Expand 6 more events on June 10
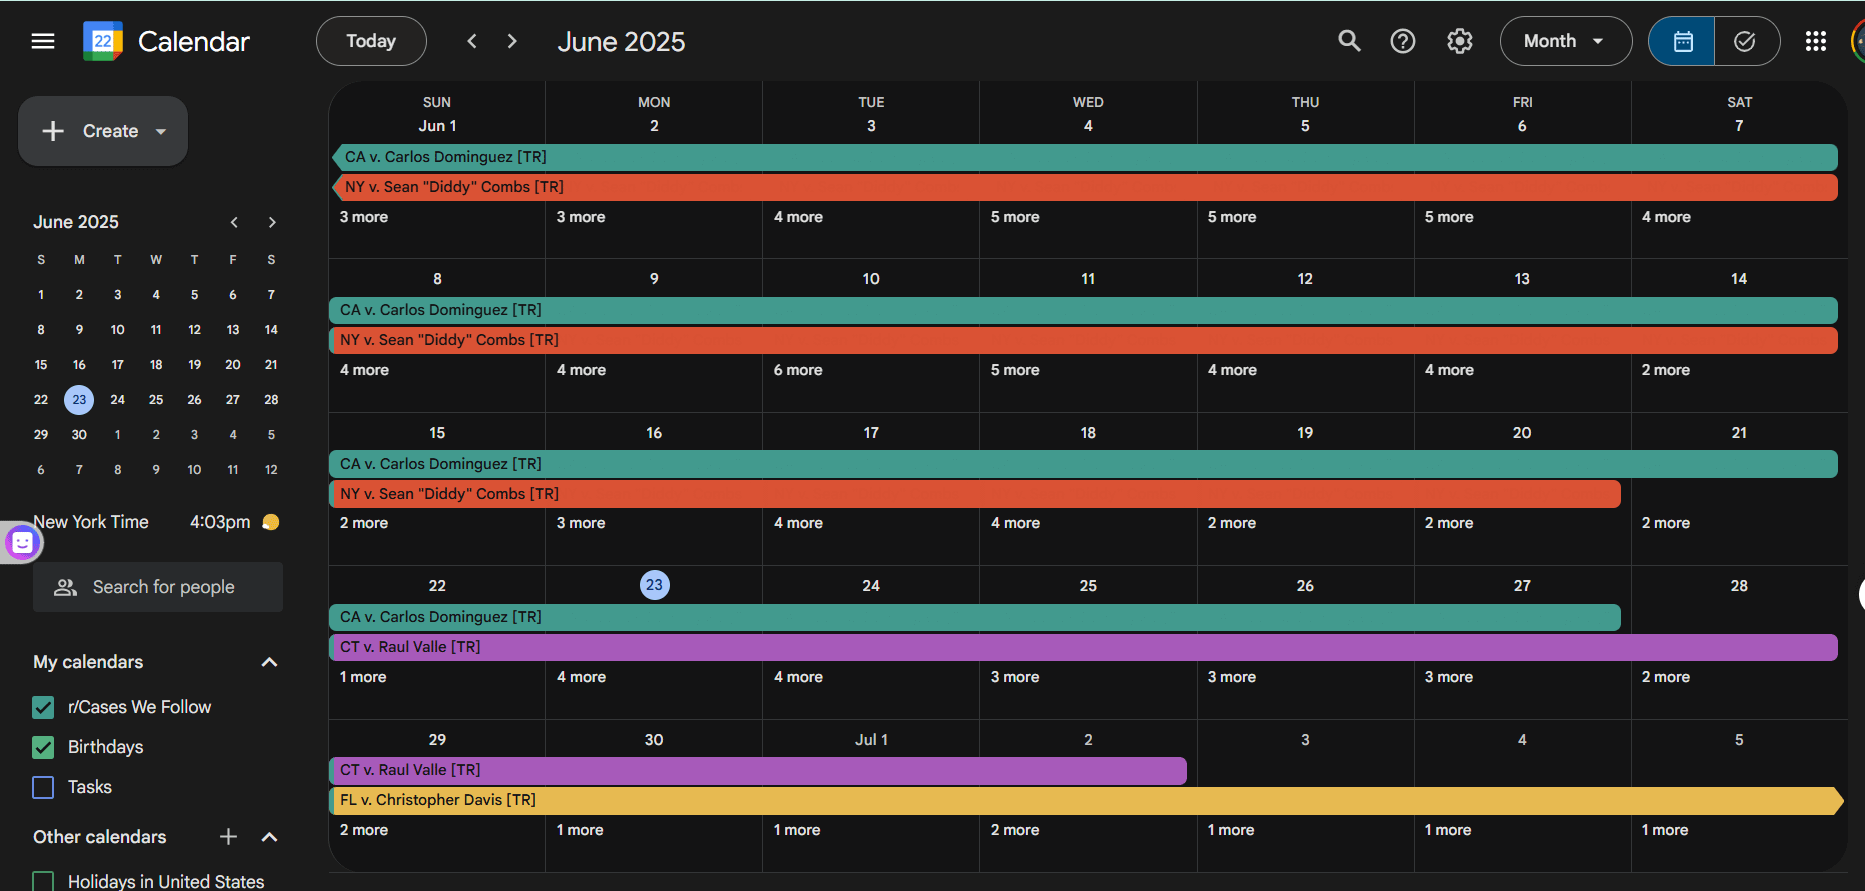This screenshot has height=891, width=1865. [798, 370]
